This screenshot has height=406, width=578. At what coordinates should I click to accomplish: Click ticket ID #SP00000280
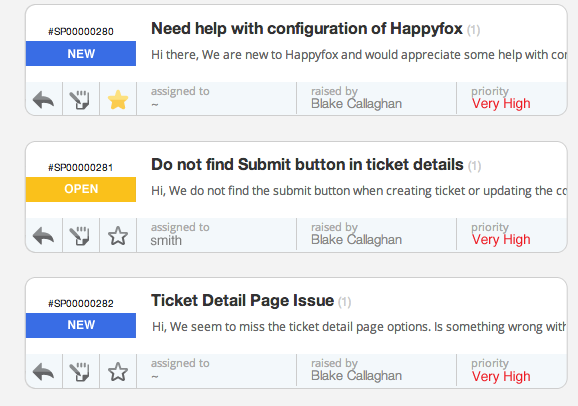pos(81,31)
